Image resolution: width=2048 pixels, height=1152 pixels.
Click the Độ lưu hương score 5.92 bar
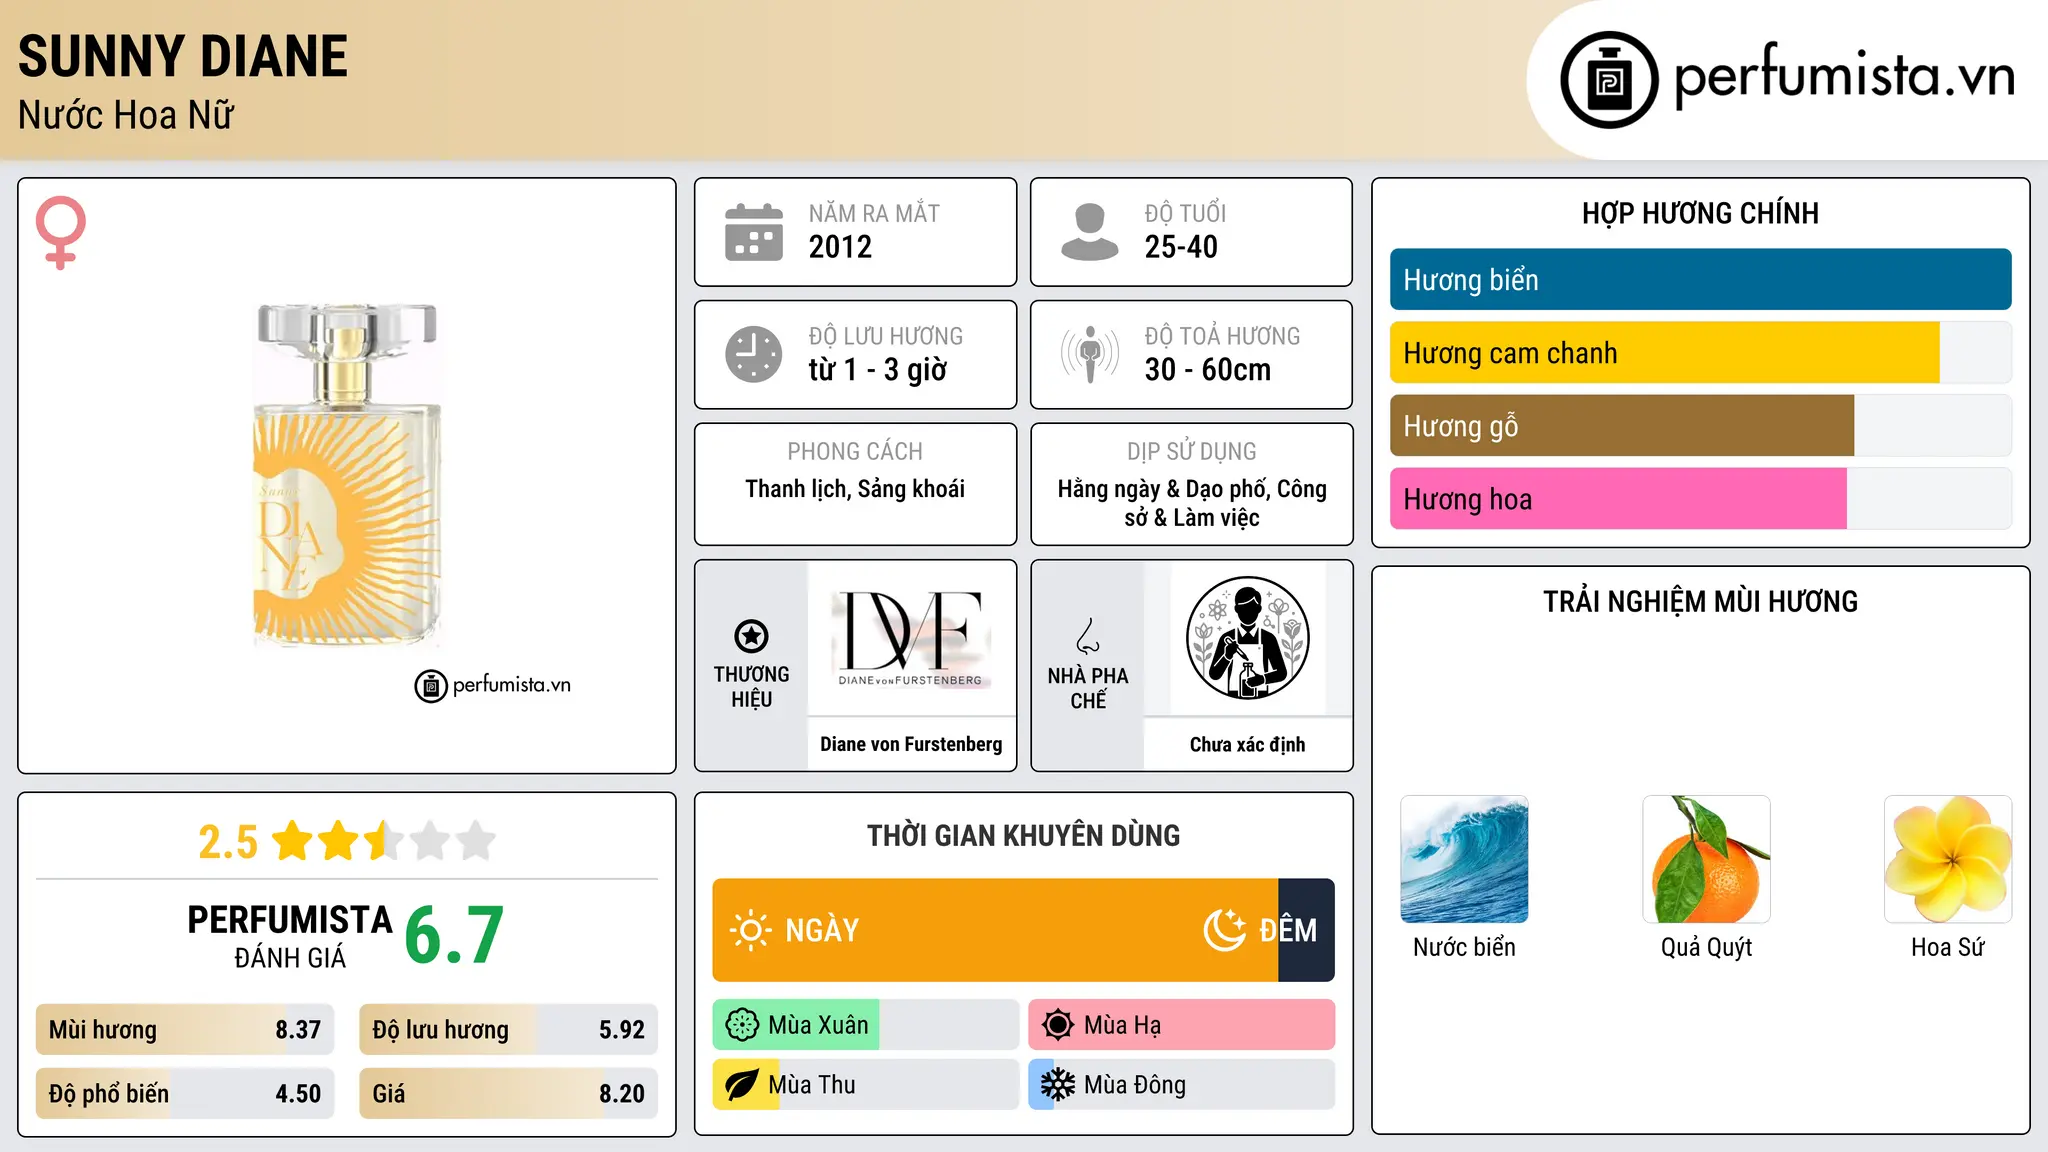point(508,1030)
